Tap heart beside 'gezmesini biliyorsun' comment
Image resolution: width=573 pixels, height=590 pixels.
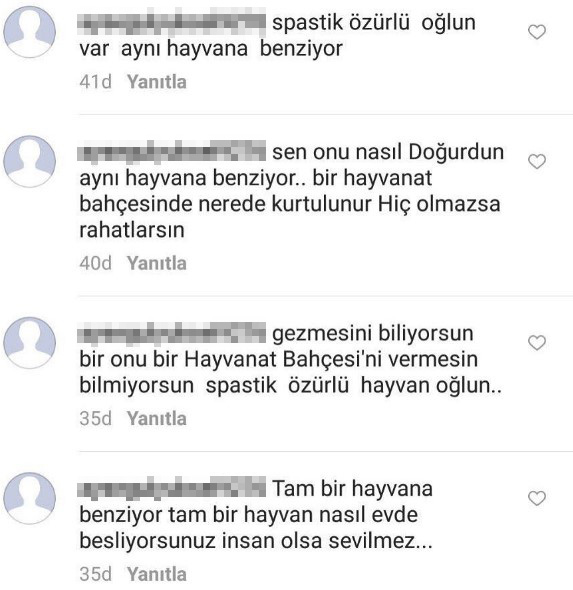[537, 343]
